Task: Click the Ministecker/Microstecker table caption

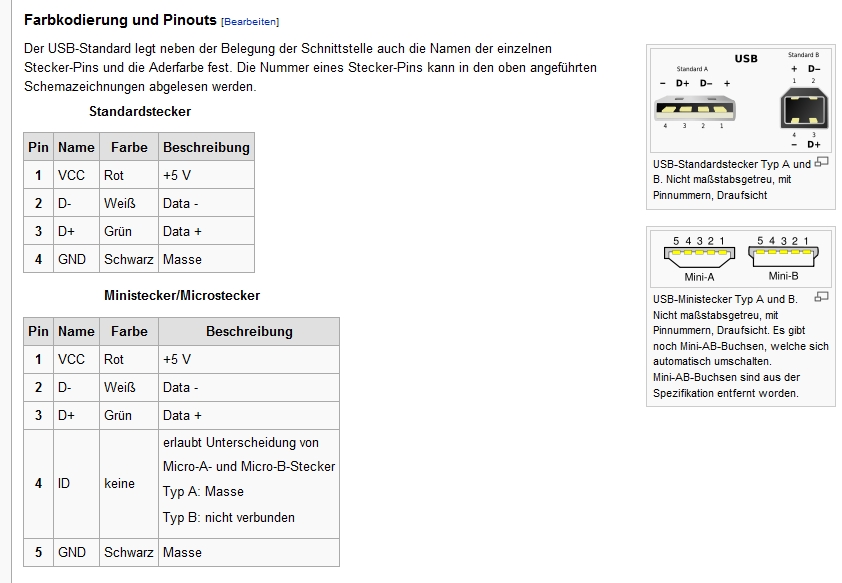Action: (x=182, y=295)
